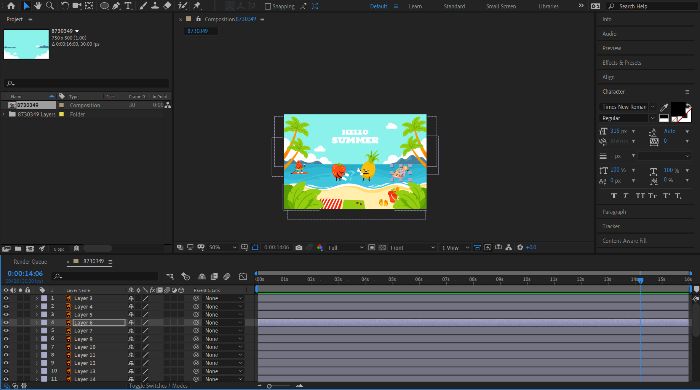Hide Layer 4 using its eye icon
Viewport: 700px width, 390px height.
pyautogui.click(x=6, y=307)
